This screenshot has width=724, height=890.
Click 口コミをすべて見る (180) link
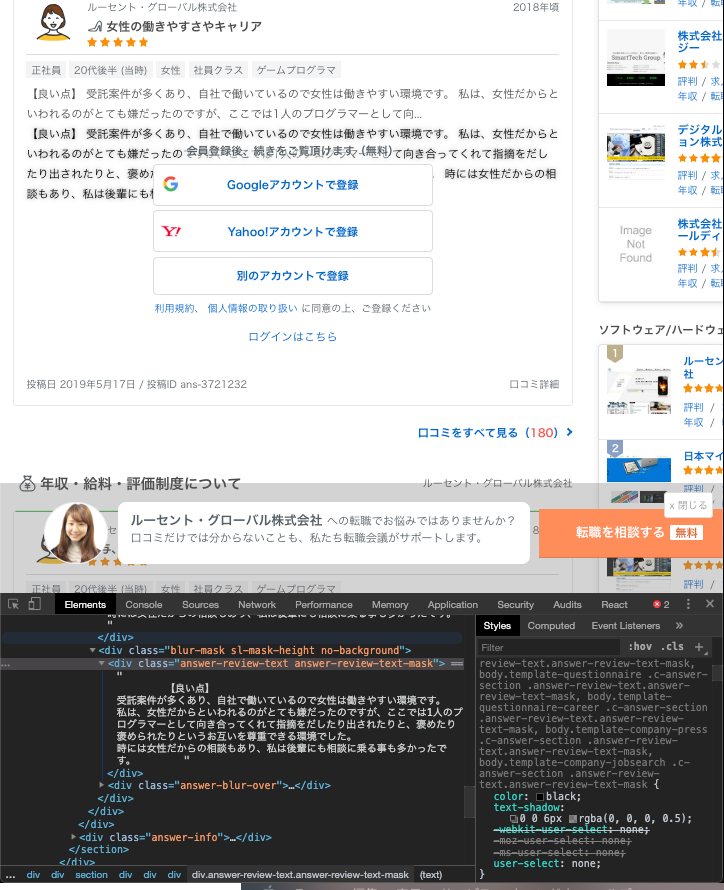(x=495, y=433)
